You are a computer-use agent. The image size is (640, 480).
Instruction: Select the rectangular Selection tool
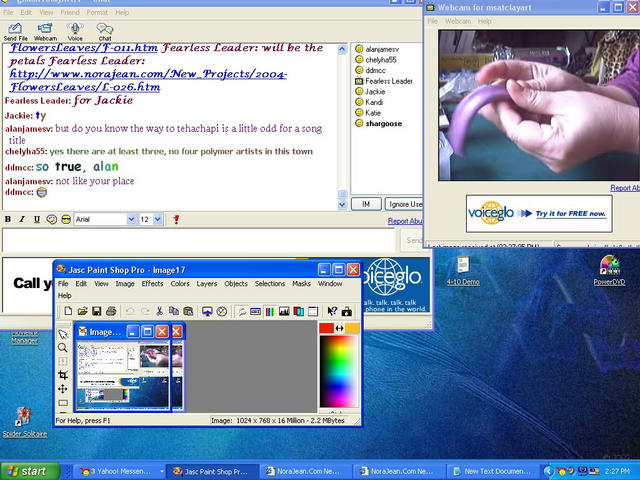[x=63, y=403]
